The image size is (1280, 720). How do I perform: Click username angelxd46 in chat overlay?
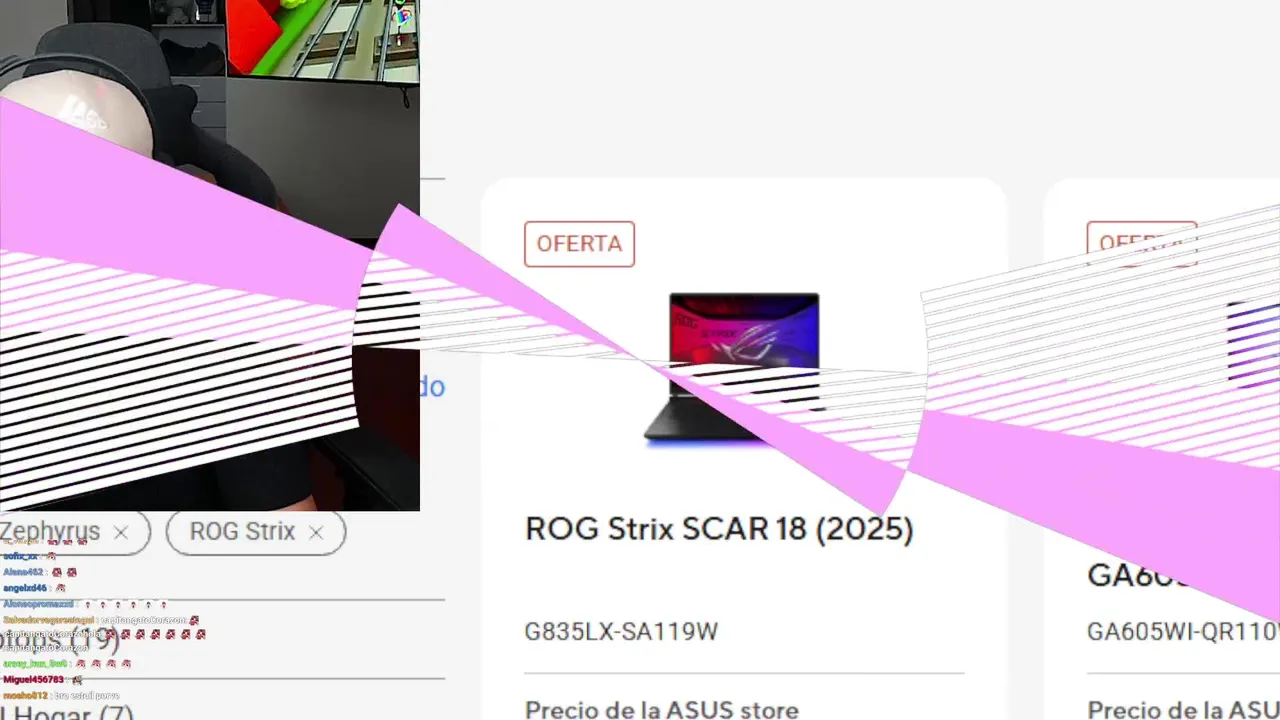click(25, 588)
